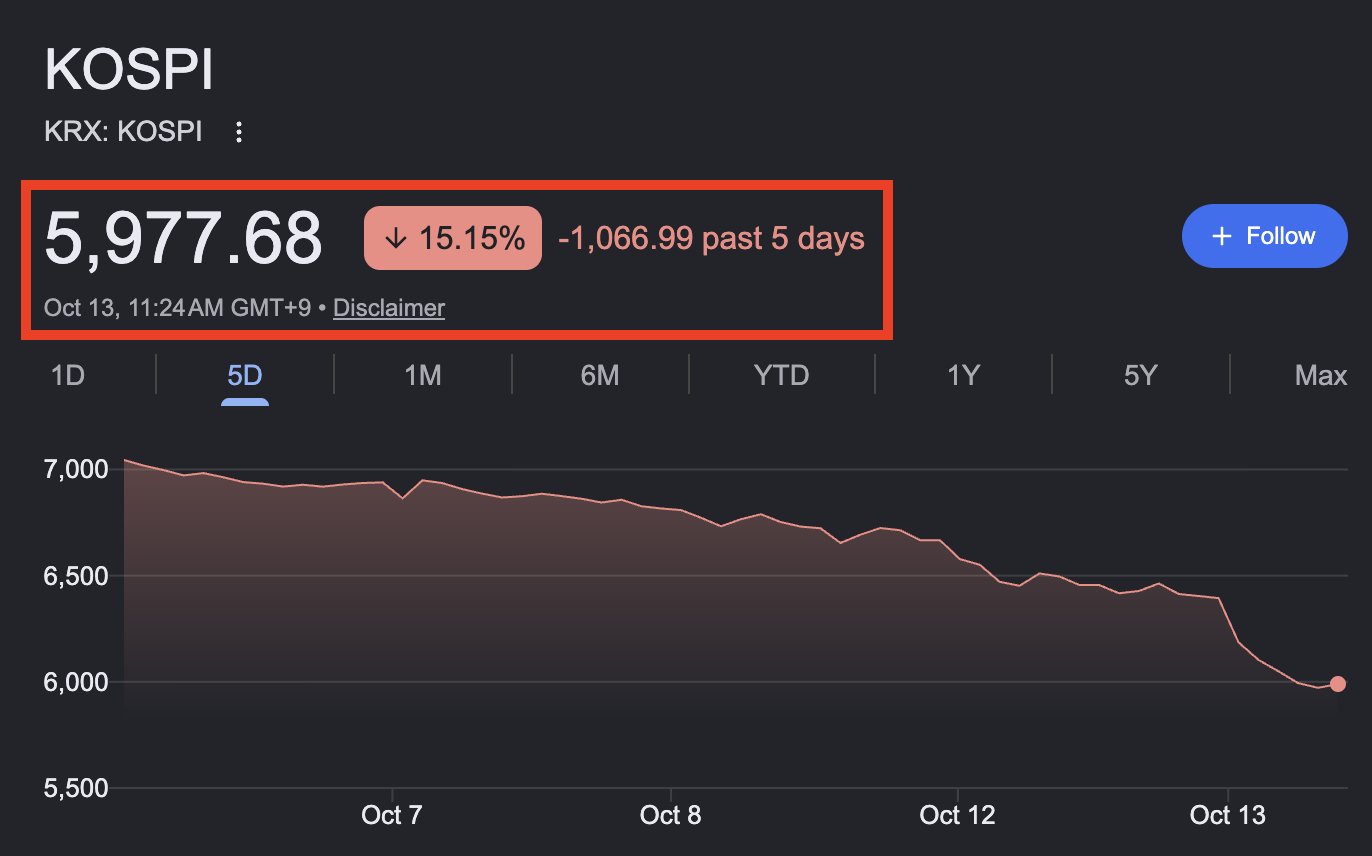Switch to the 1Y time range tab

click(963, 376)
